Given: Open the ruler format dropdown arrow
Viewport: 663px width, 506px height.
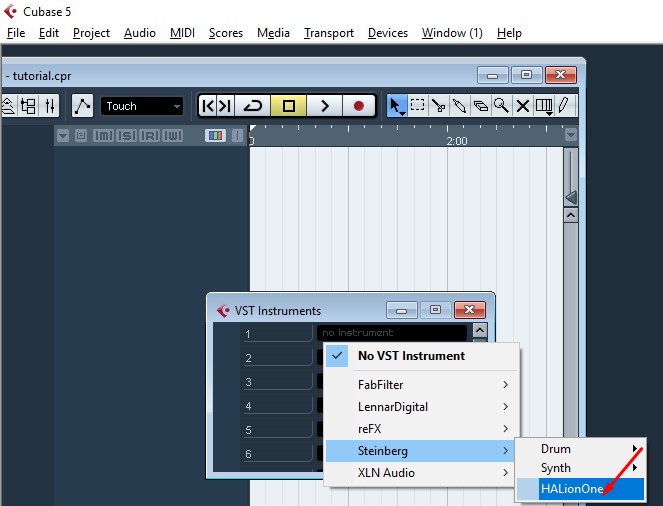Looking at the screenshot, I should 570,135.
